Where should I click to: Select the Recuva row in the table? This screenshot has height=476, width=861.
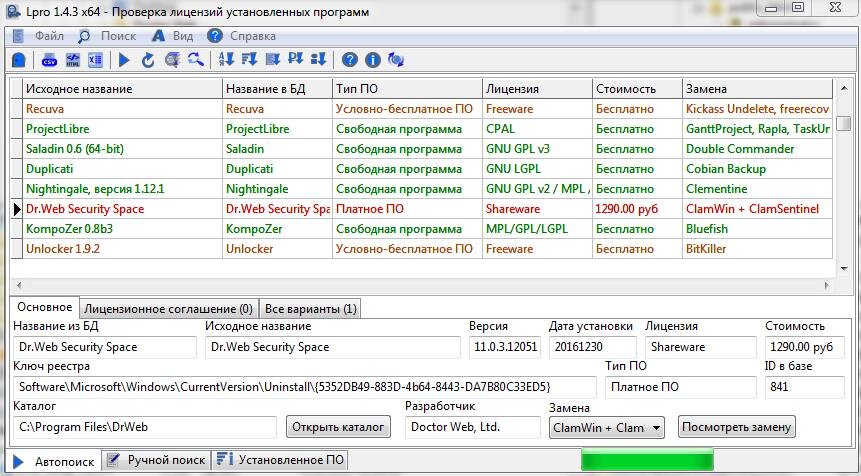422,109
